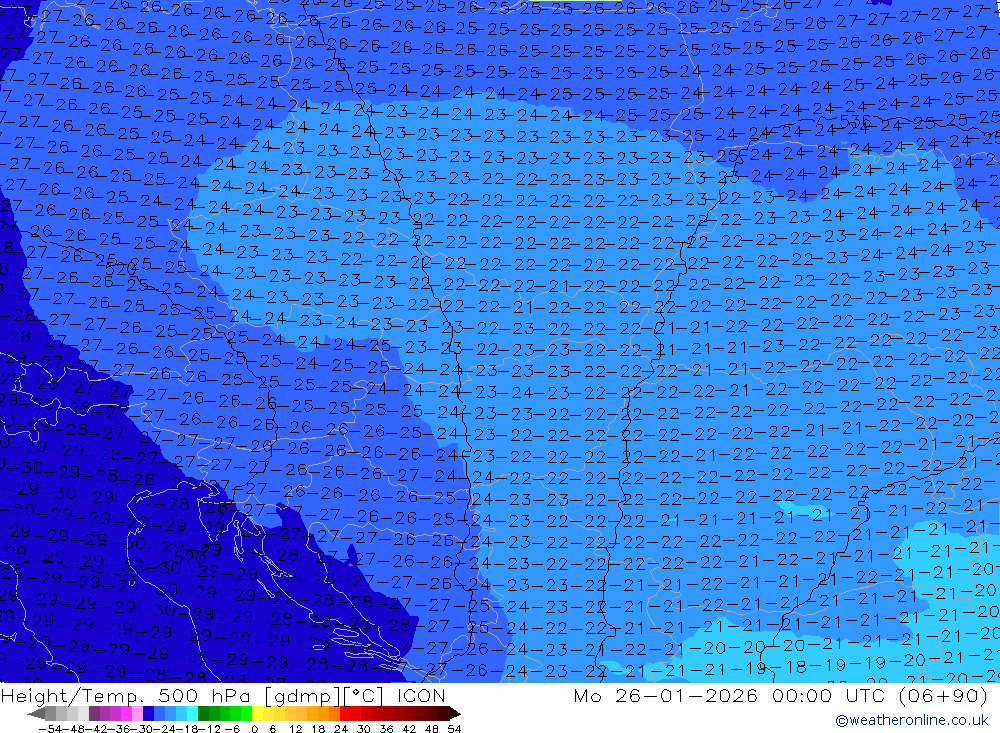Pick the bright red swatch at 24 in legend
Screen dimensions: 1000x733
[x=345, y=713]
